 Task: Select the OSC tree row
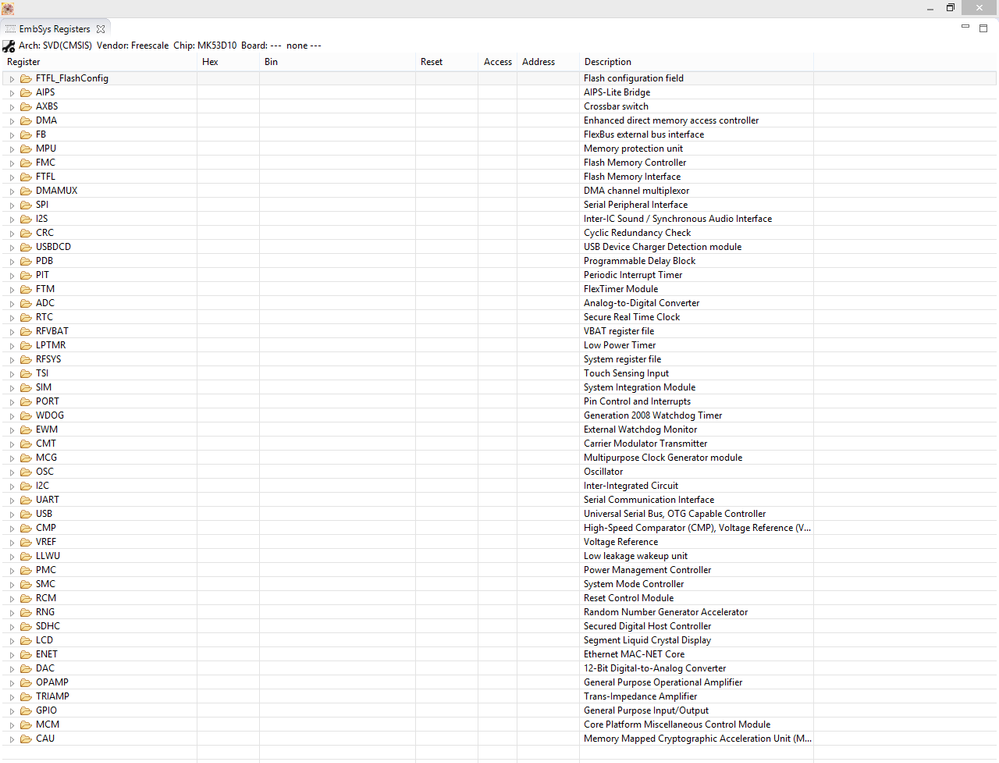500,471
